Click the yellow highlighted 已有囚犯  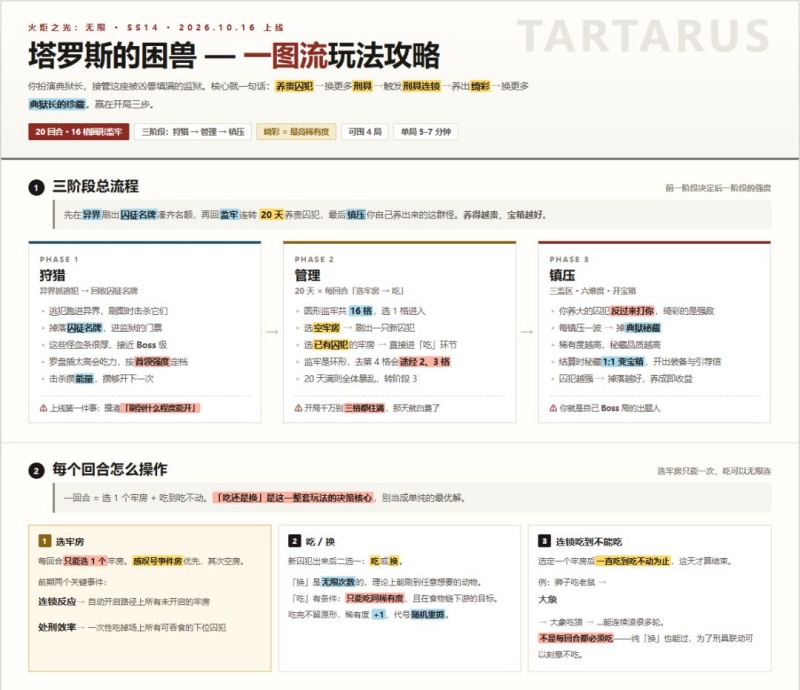pyautogui.click(x=331, y=345)
